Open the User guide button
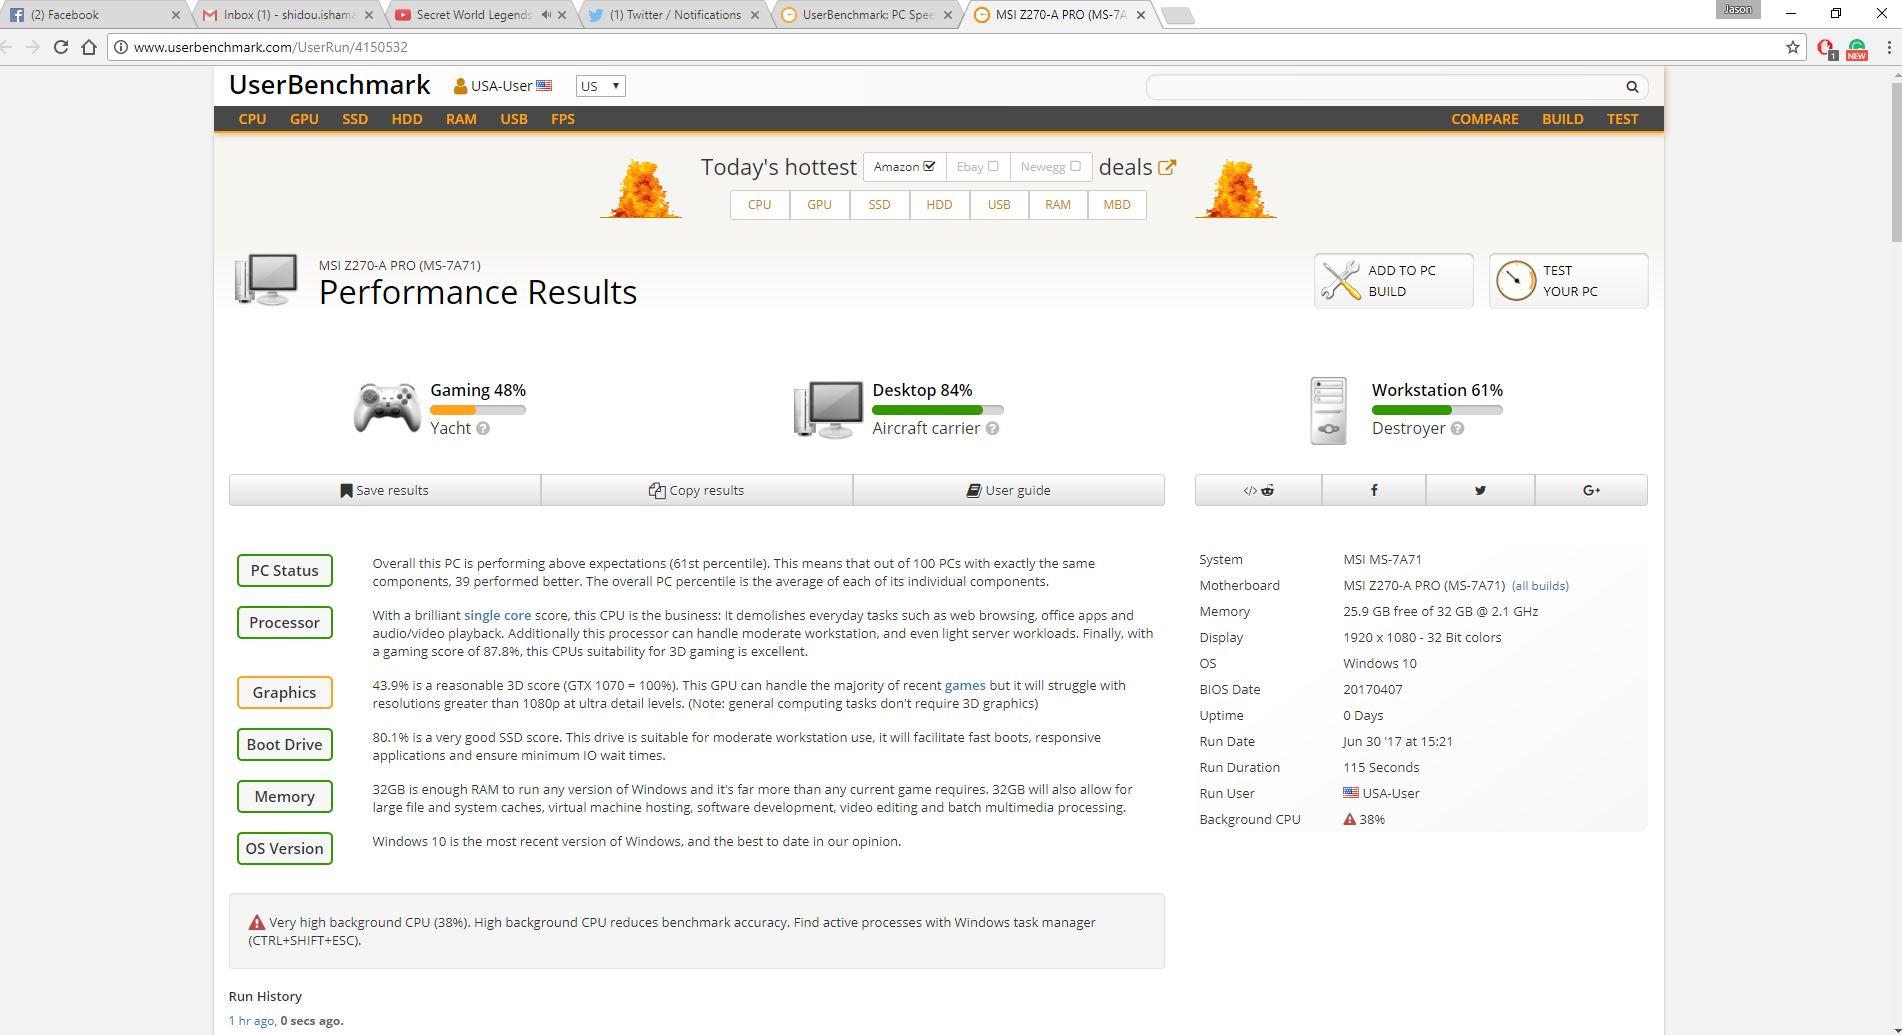This screenshot has width=1902, height=1035. point(1009,490)
